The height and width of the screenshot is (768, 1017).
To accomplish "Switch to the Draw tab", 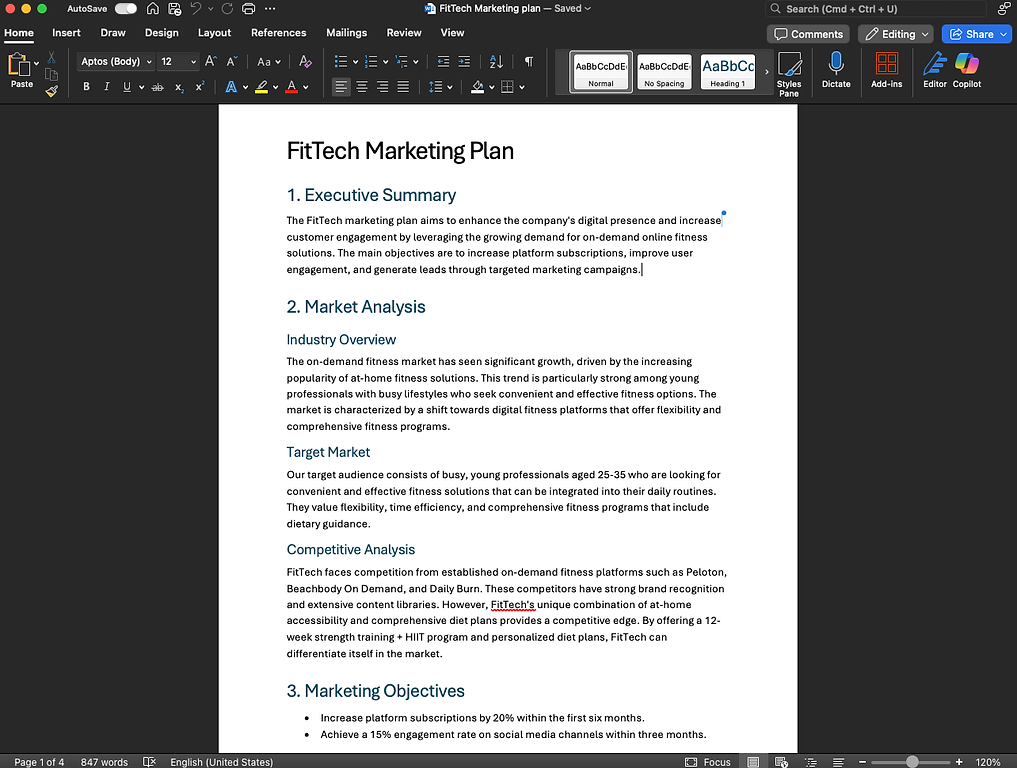I will pos(113,32).
